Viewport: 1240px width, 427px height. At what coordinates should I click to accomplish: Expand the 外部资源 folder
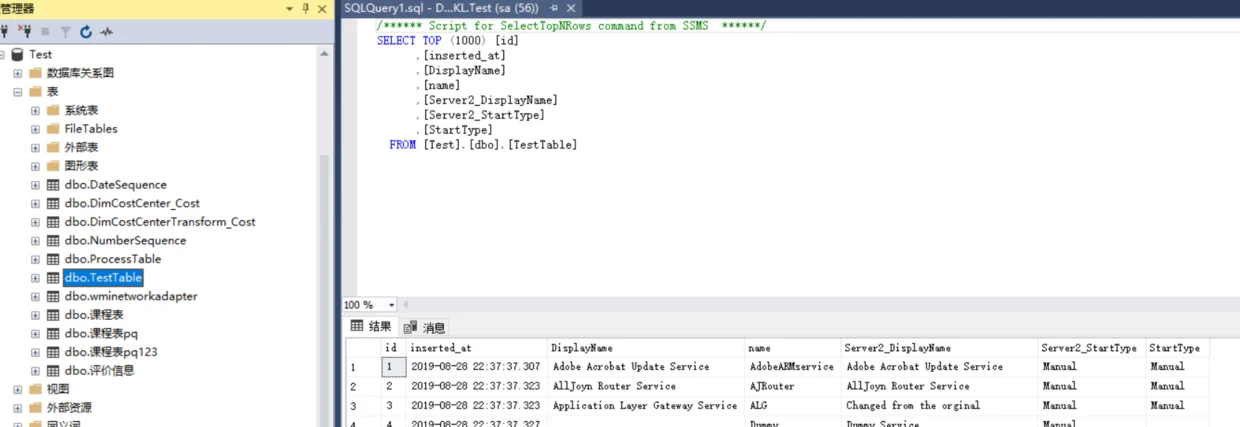[17, 408]
